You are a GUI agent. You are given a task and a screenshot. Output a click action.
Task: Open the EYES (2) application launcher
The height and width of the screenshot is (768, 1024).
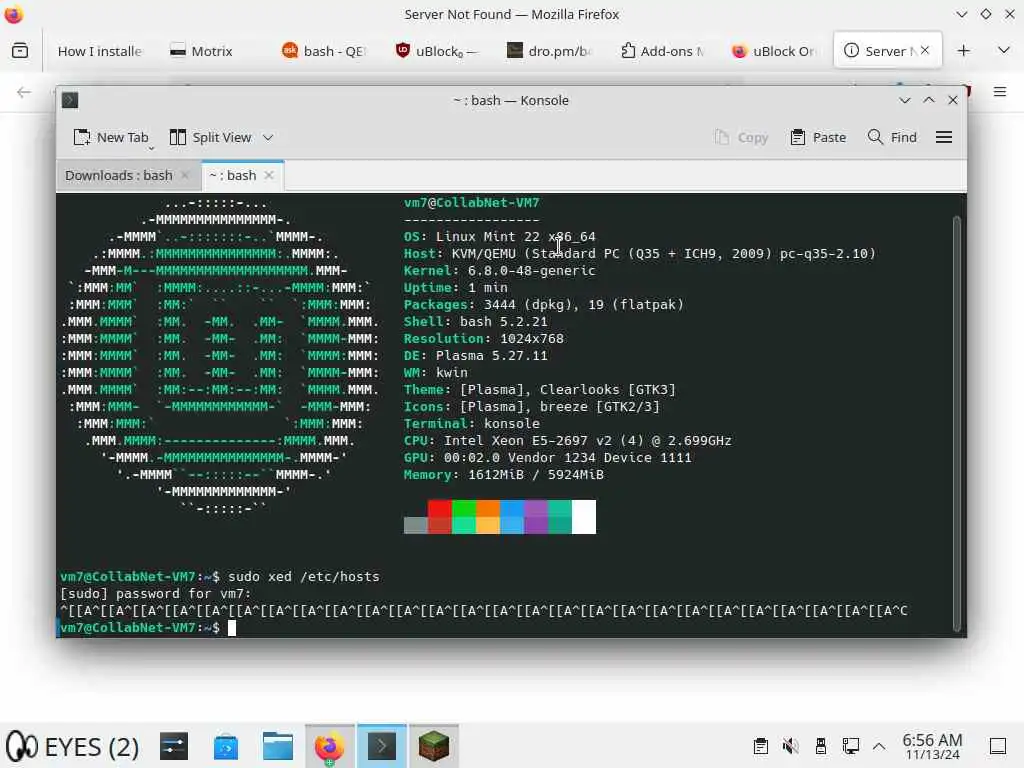pos(73,746)
